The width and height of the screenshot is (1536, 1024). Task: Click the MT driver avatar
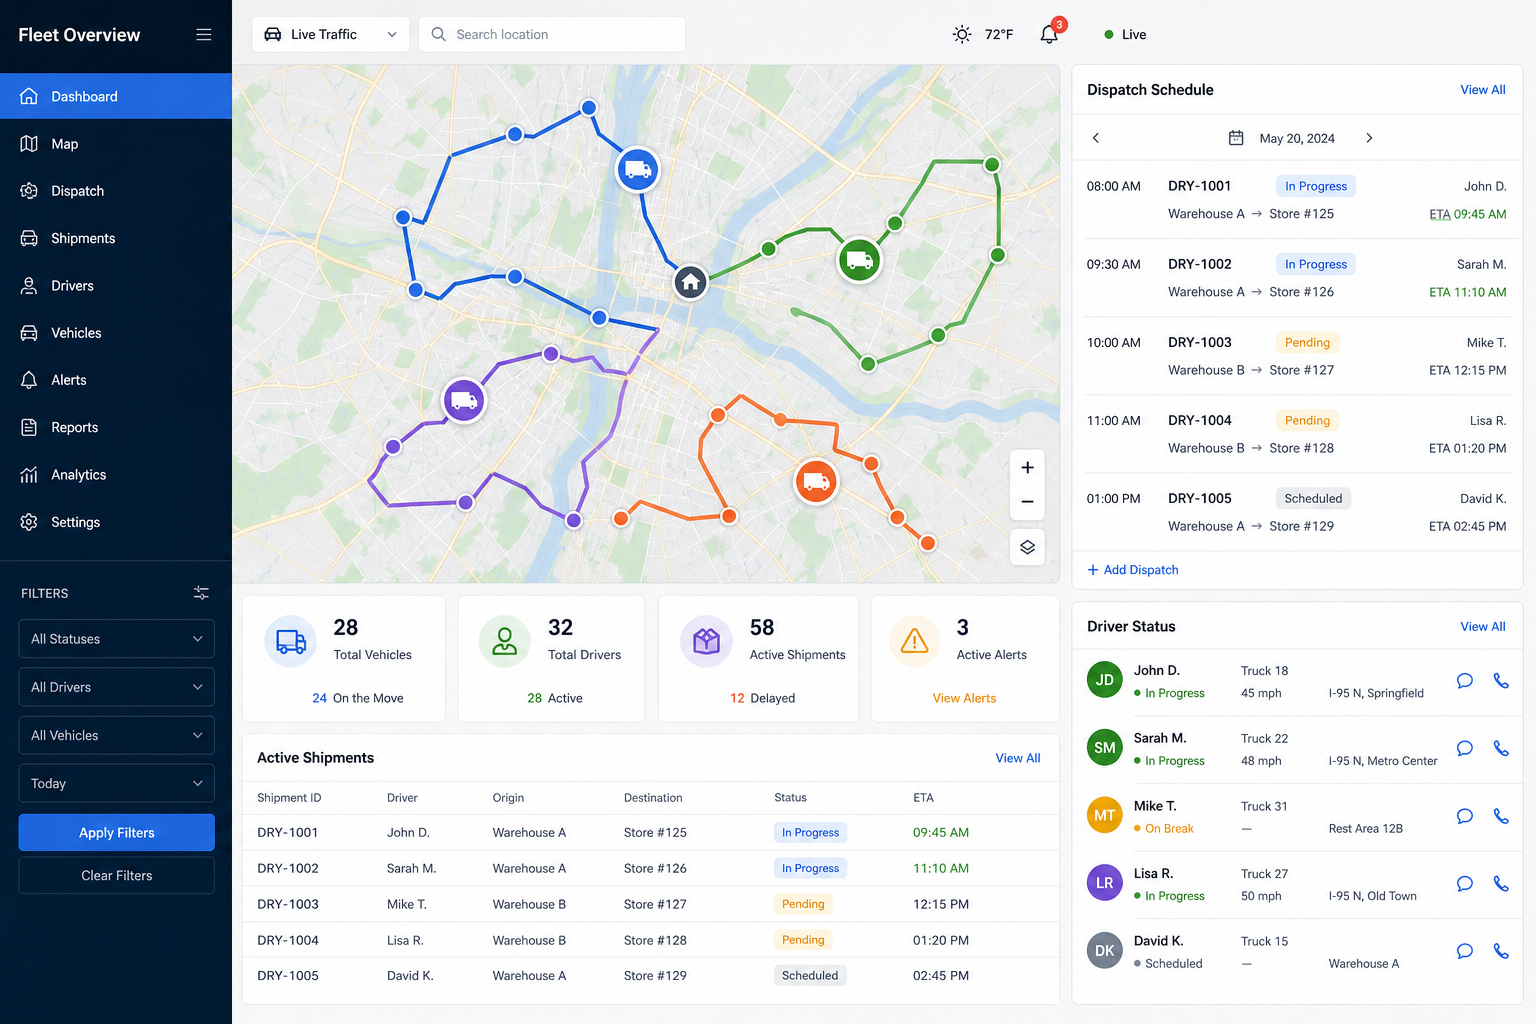(x=1104, y=815)
